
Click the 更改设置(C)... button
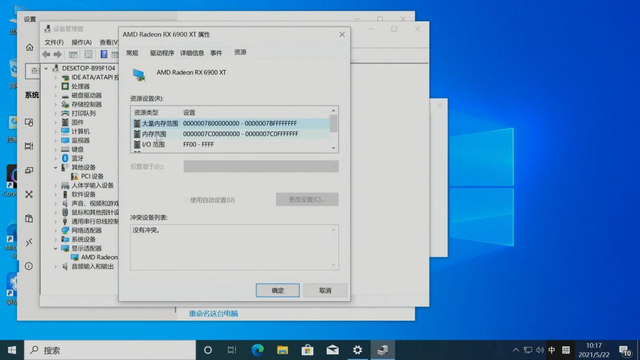click(307, 199)
